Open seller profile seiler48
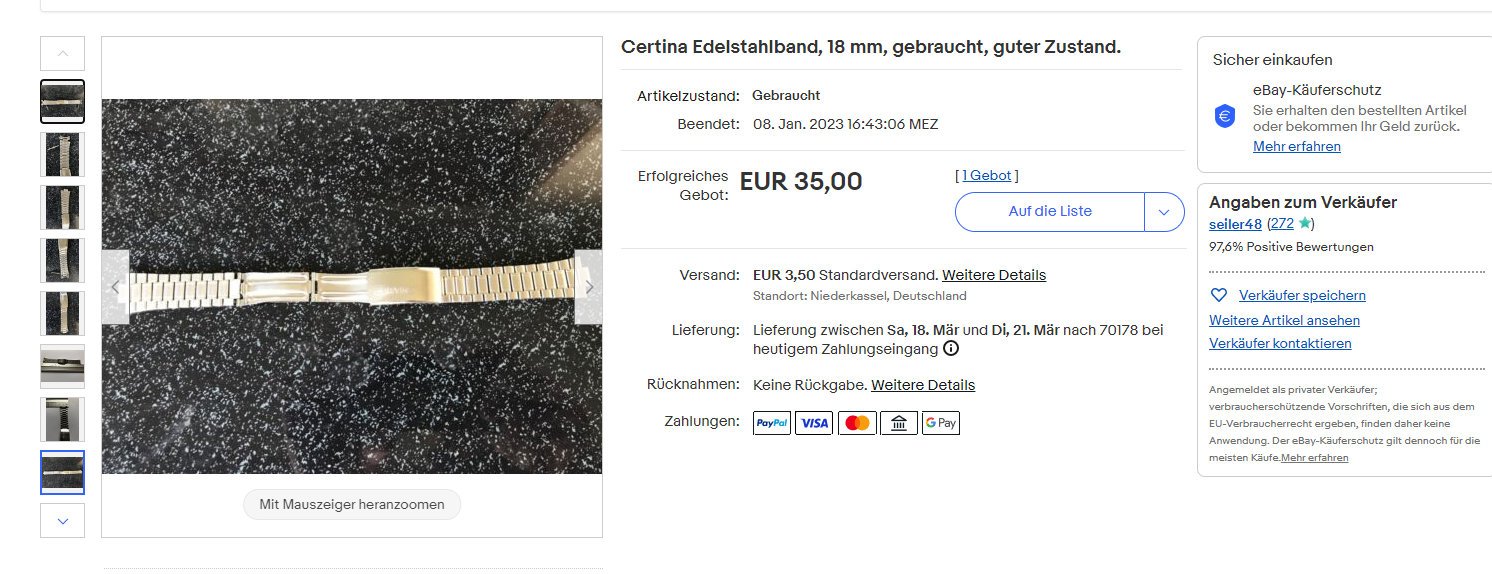 click(x=1235, y=224)
